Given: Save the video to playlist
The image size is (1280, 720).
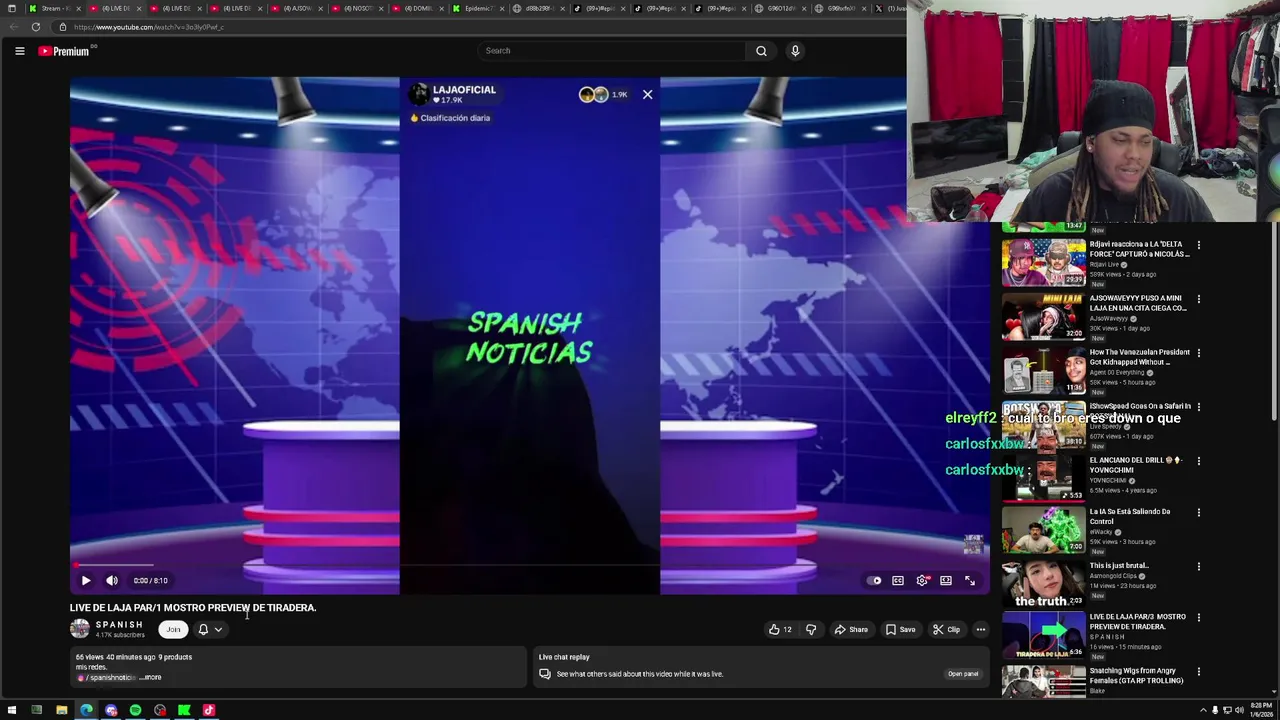Looking at the screenshot, I should point(900,630).
